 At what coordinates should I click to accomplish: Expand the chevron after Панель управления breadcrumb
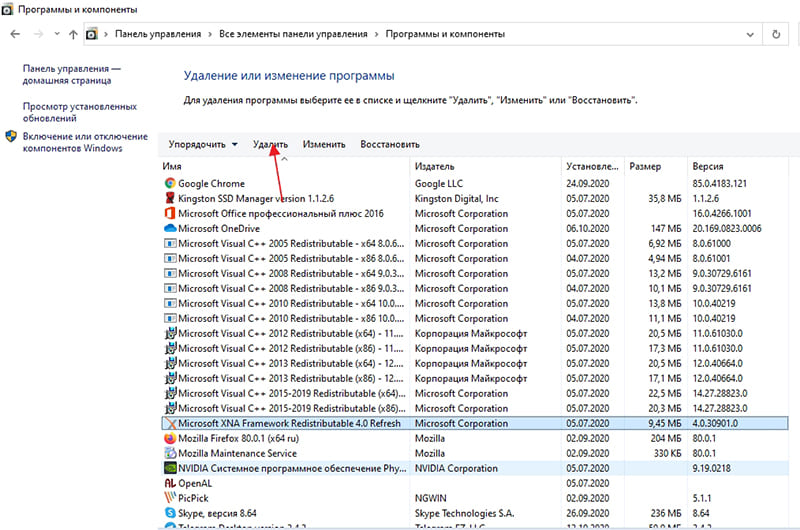[210, 34]
